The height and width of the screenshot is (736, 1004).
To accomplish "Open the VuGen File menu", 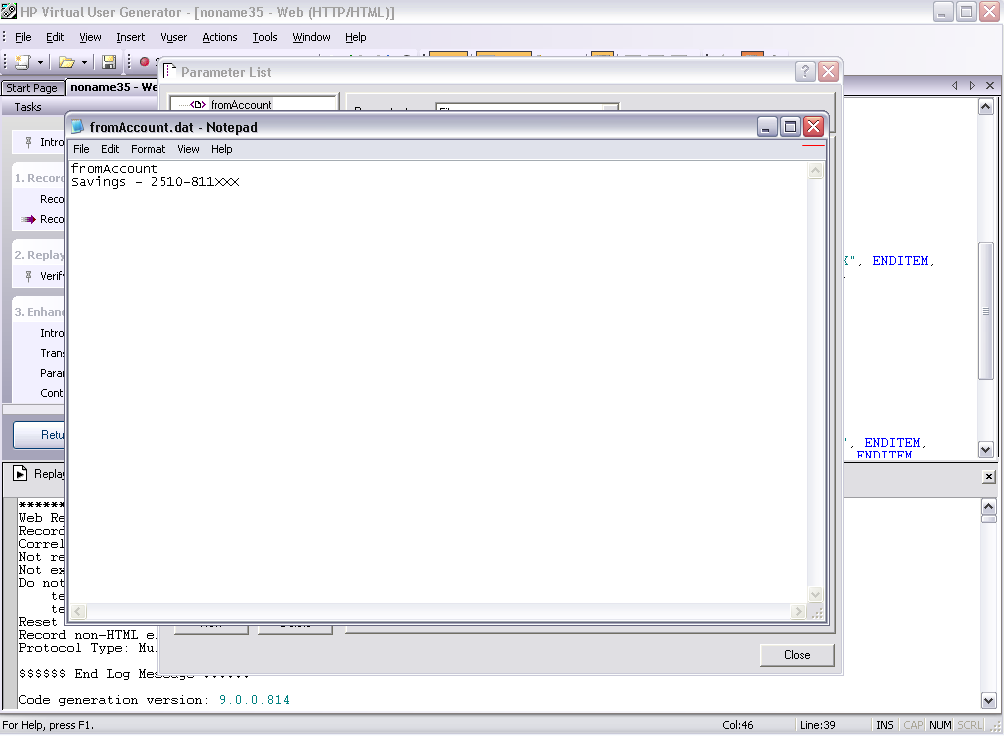I will pyautogui.click(x=23, y=37).
